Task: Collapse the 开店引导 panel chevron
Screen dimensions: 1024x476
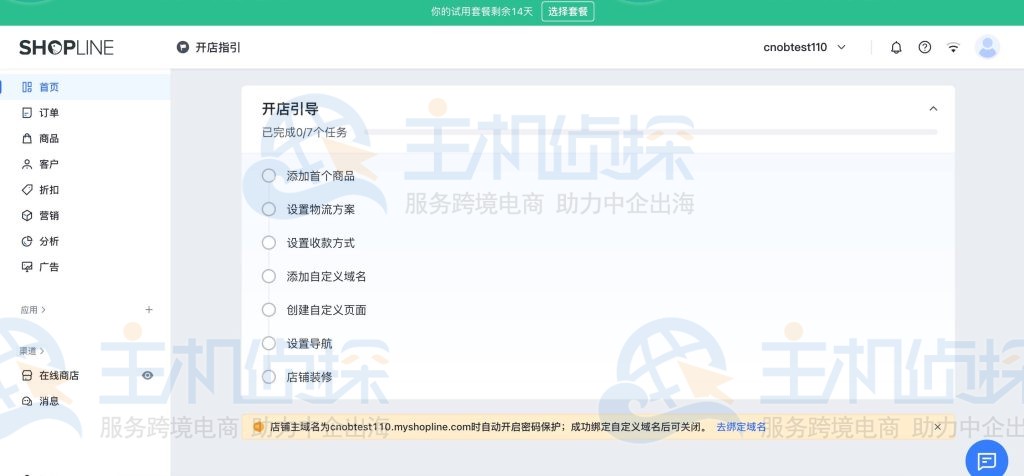Action: (x=933, y=109)
